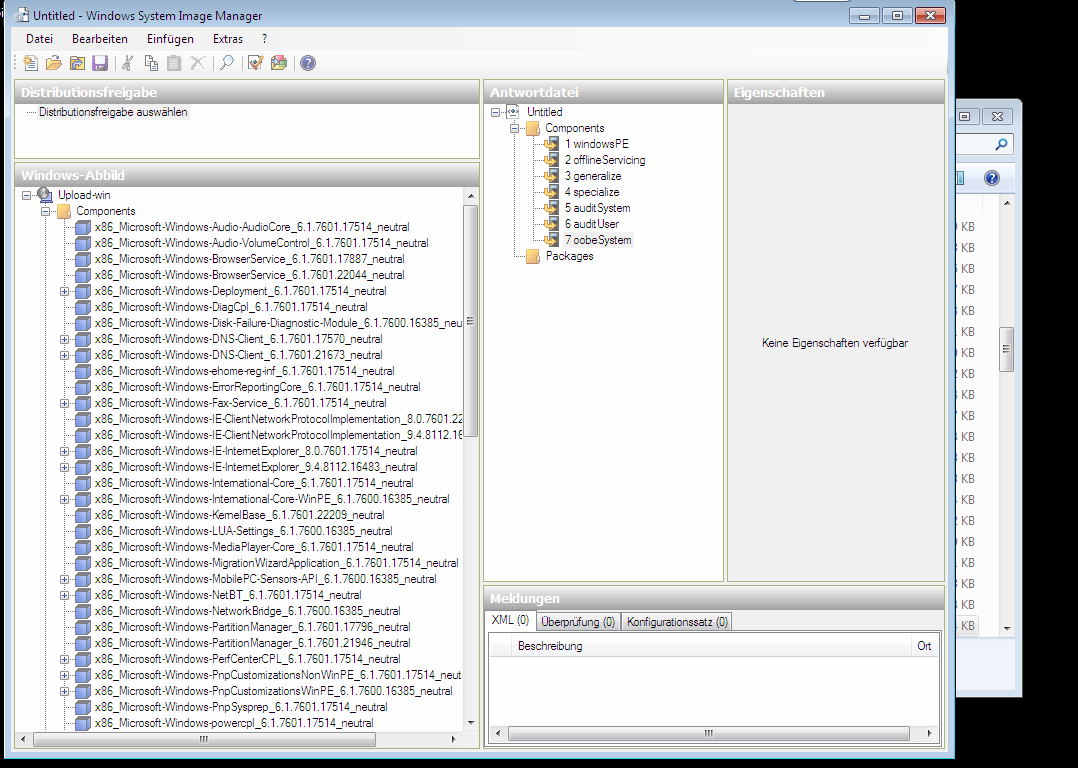Click the Upload-win image icon in tree
Screen dimensions: 1078x768
(45, 195)
